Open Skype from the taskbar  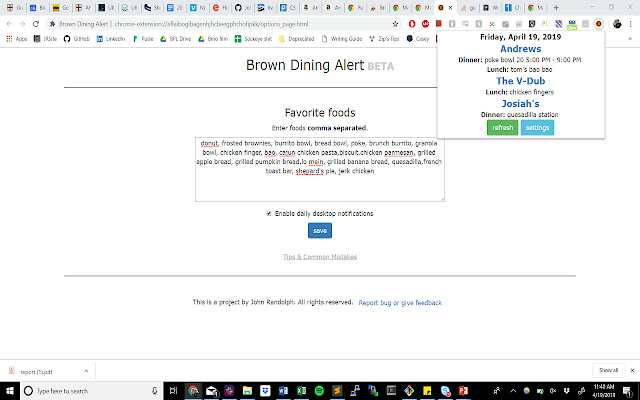point(445,391)
